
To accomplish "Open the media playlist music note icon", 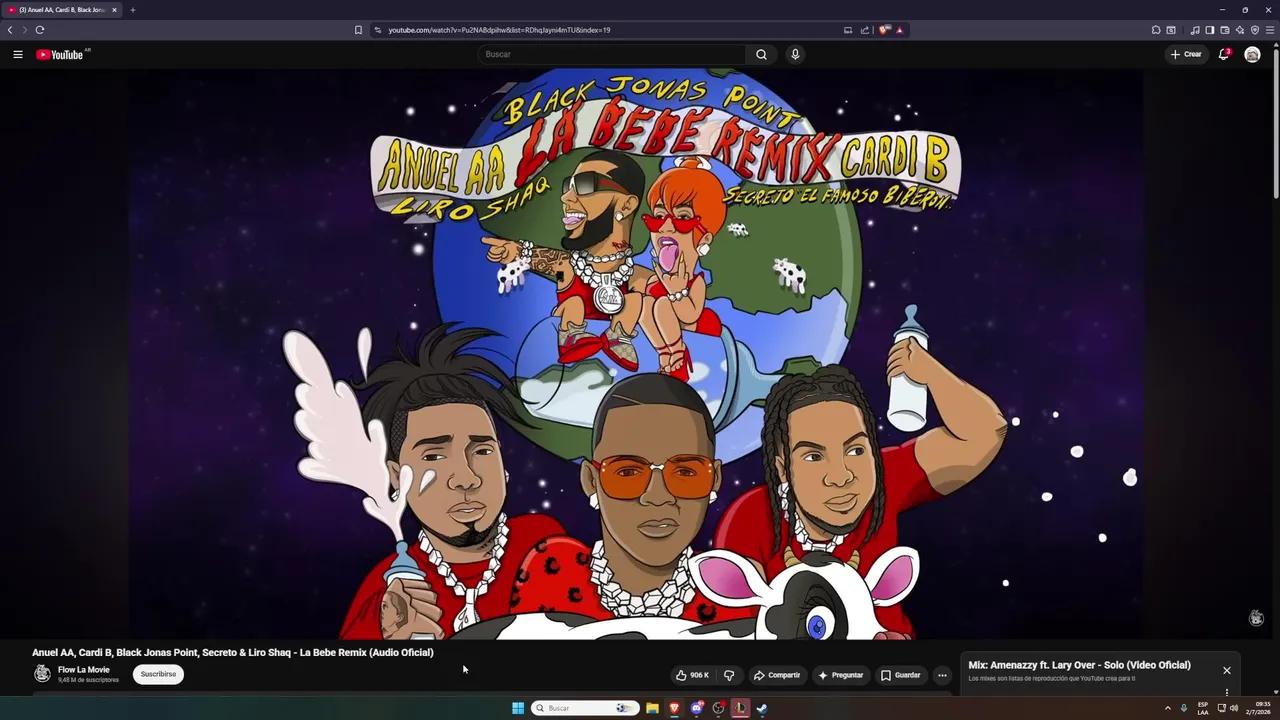I will pos(1195,30).
